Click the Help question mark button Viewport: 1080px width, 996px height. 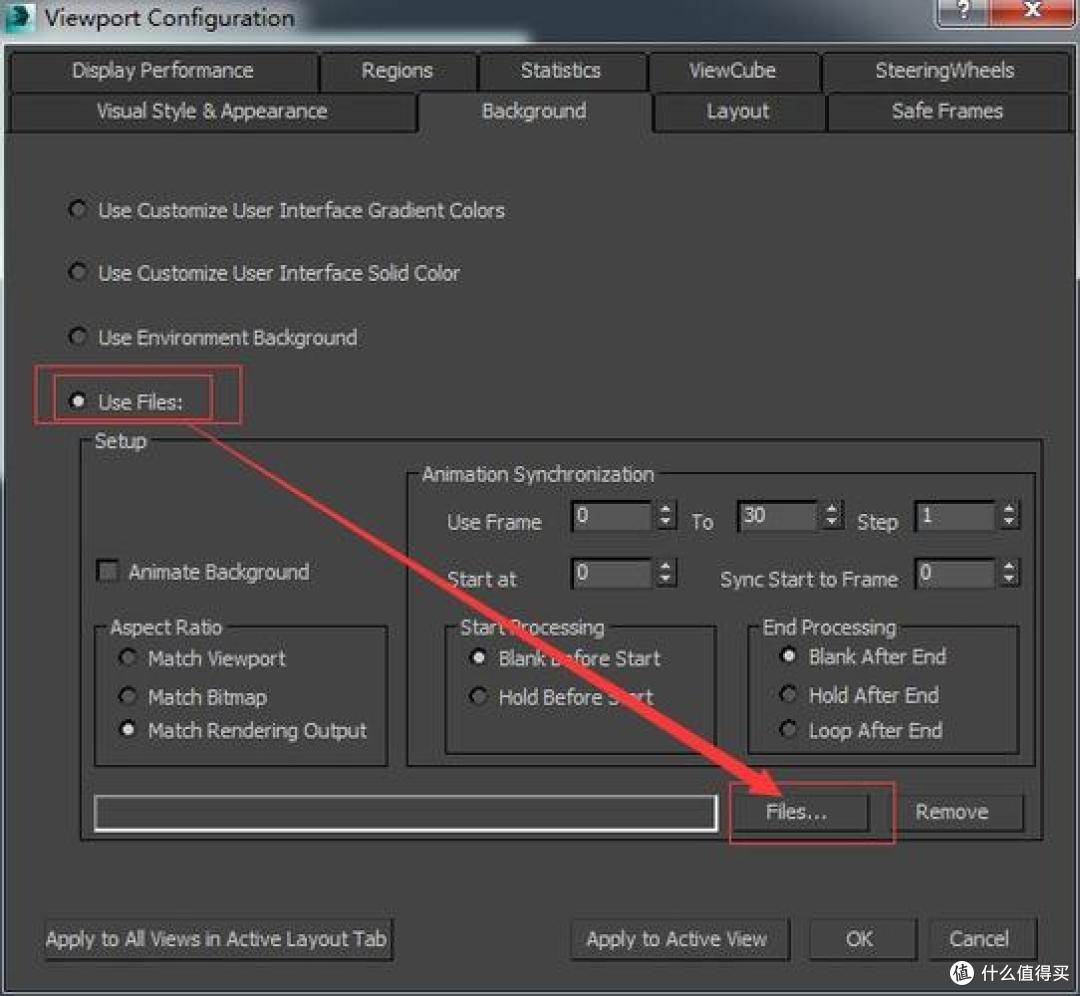coord(964,10)
